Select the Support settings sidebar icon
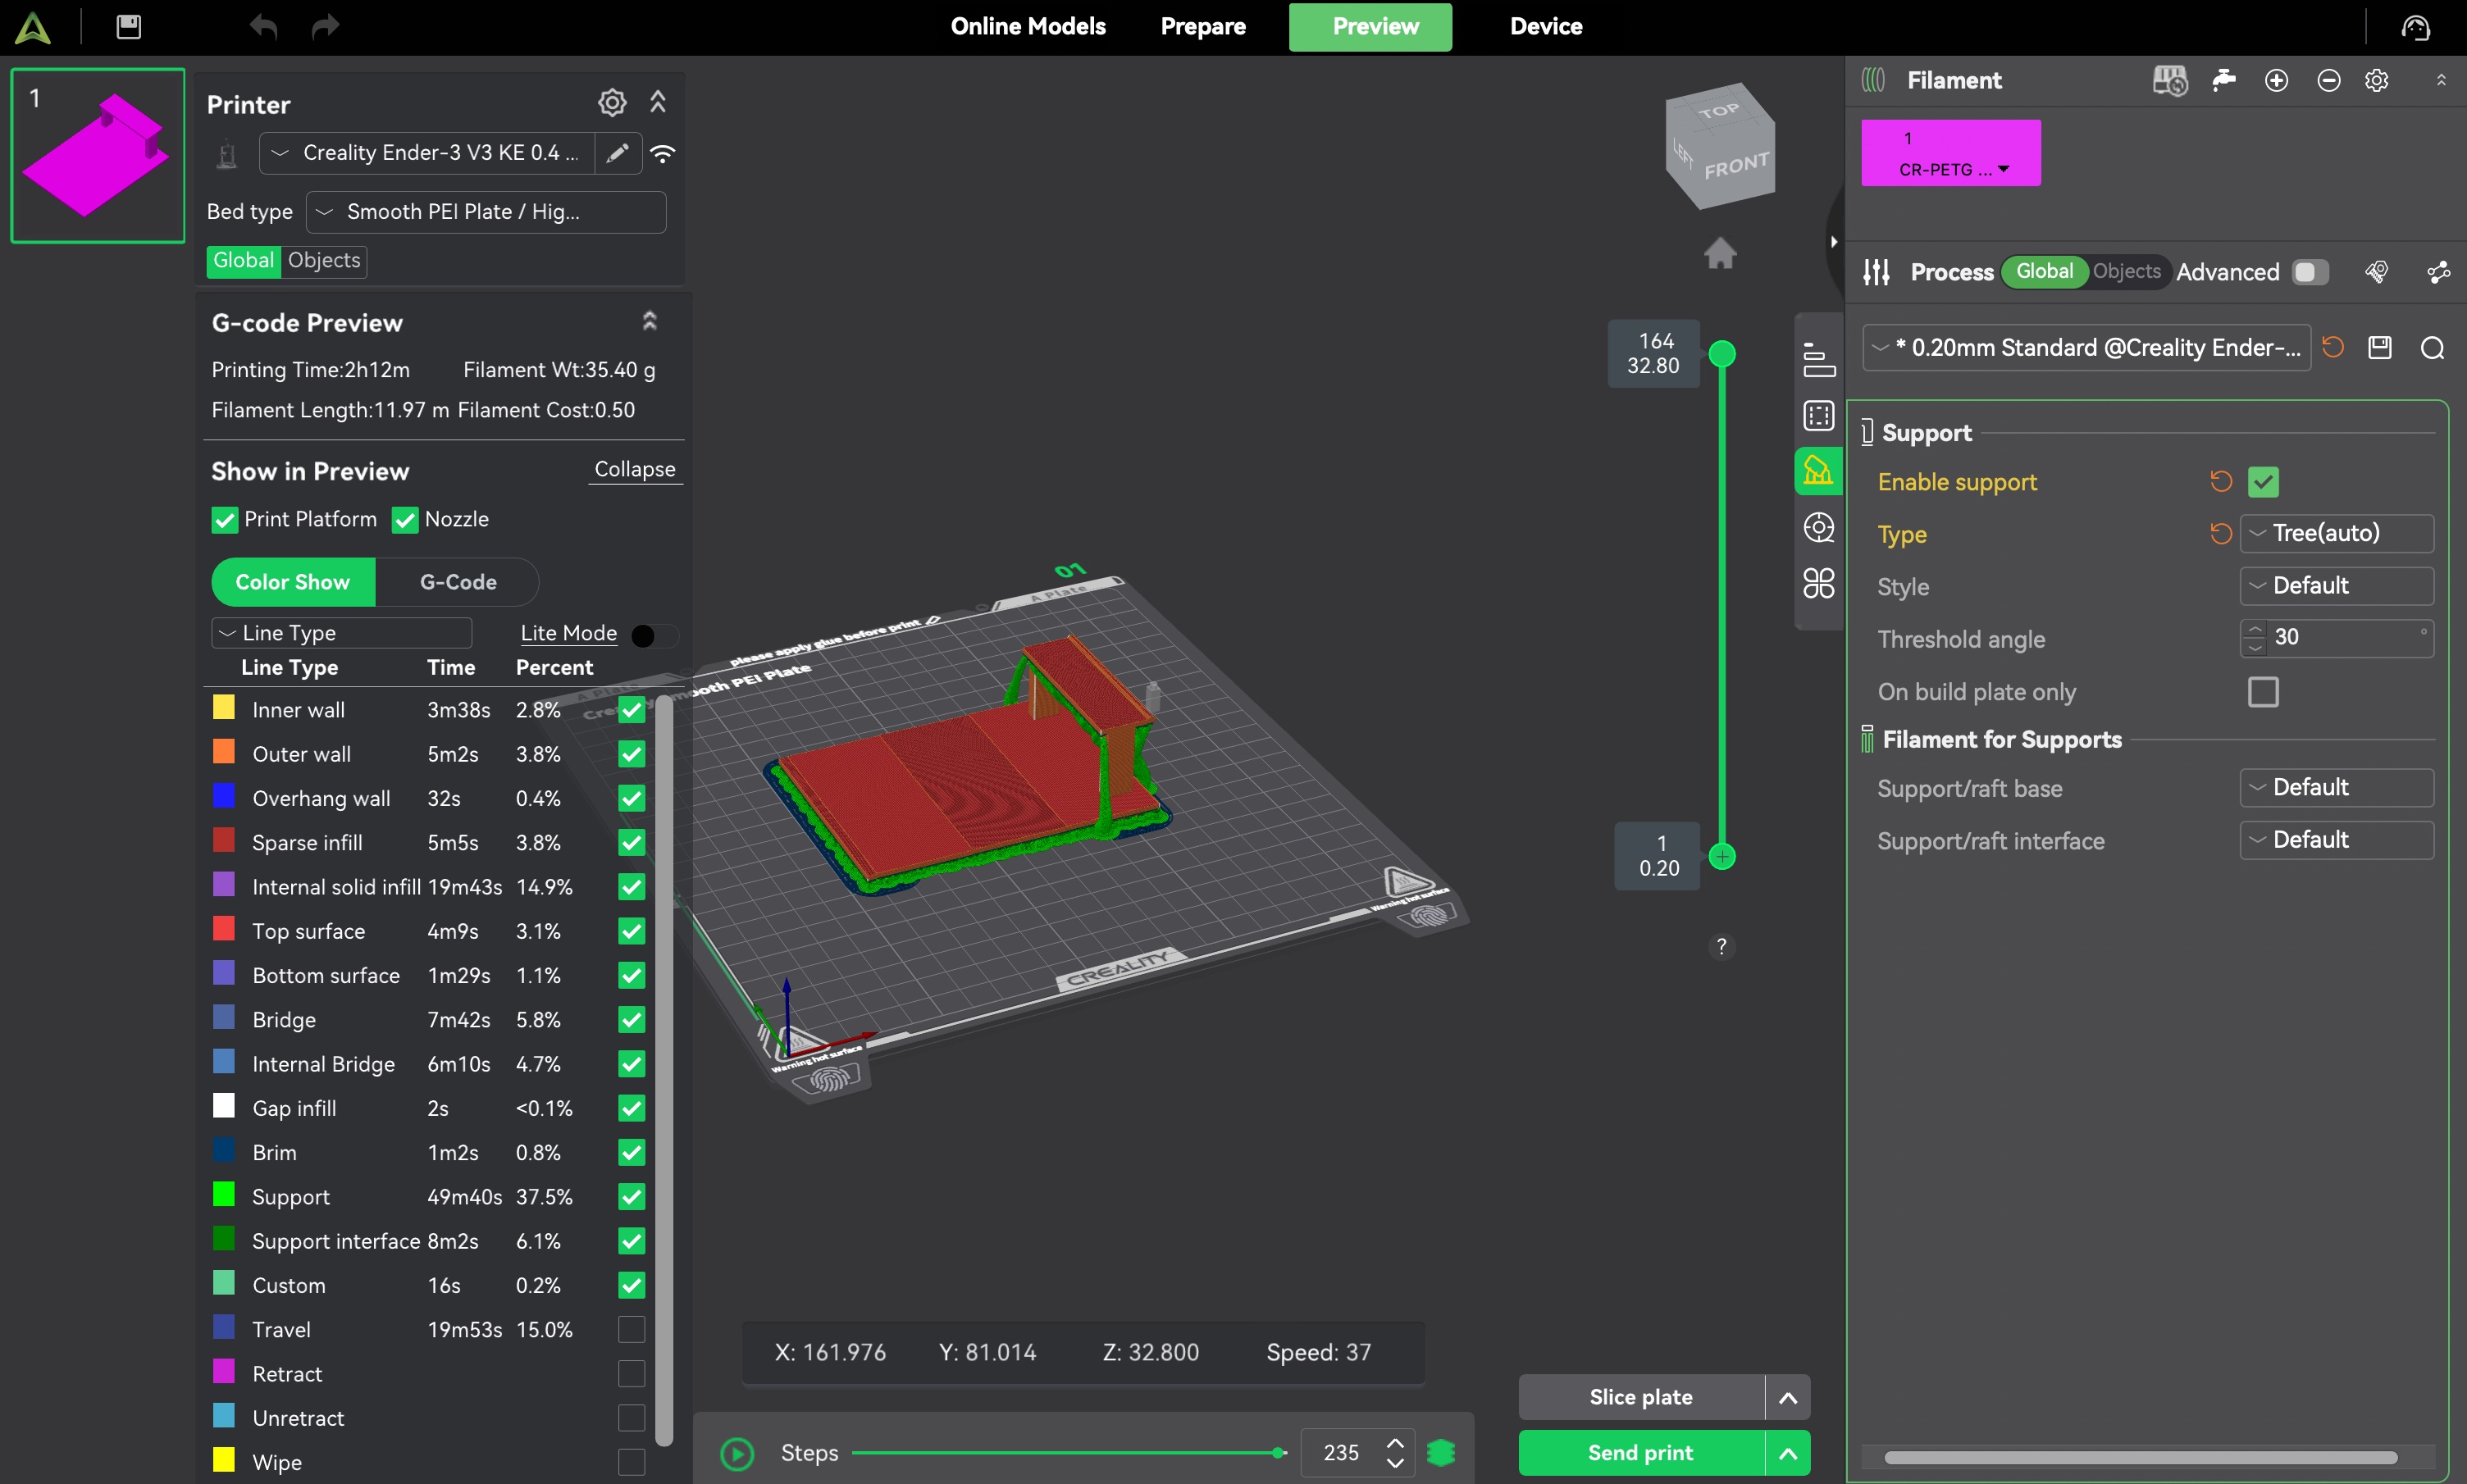The width and height of the screenshot is (2467, 1484). [1818, 471]
